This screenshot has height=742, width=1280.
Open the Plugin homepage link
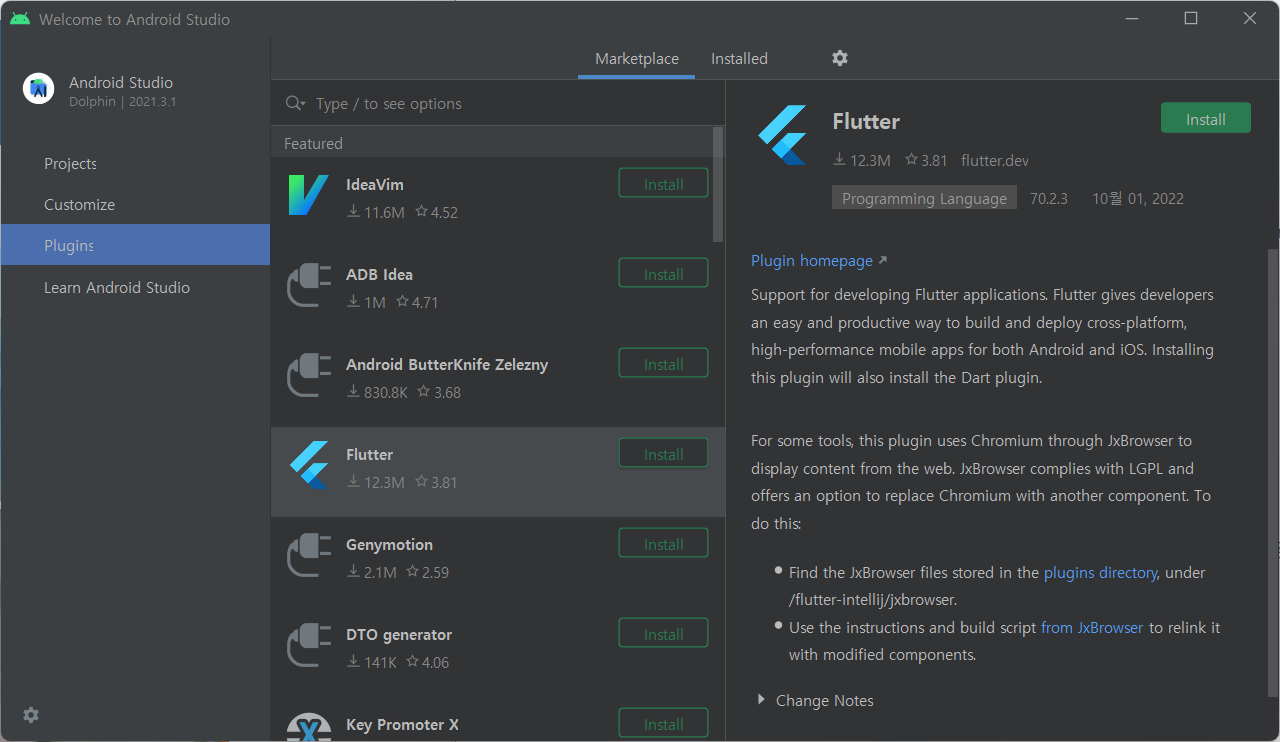819,260
